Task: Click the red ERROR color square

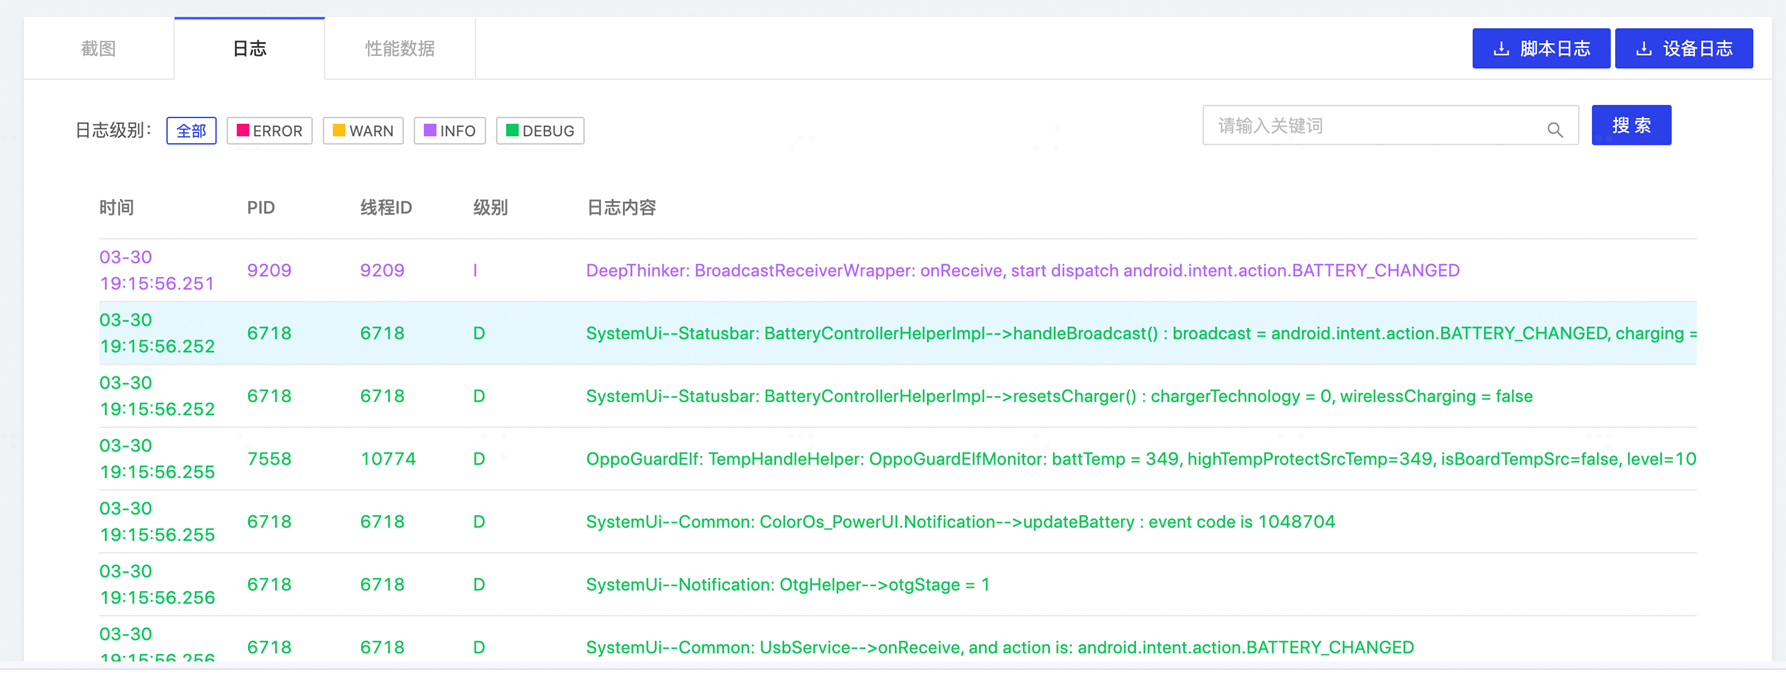Action: coord(242,131)
